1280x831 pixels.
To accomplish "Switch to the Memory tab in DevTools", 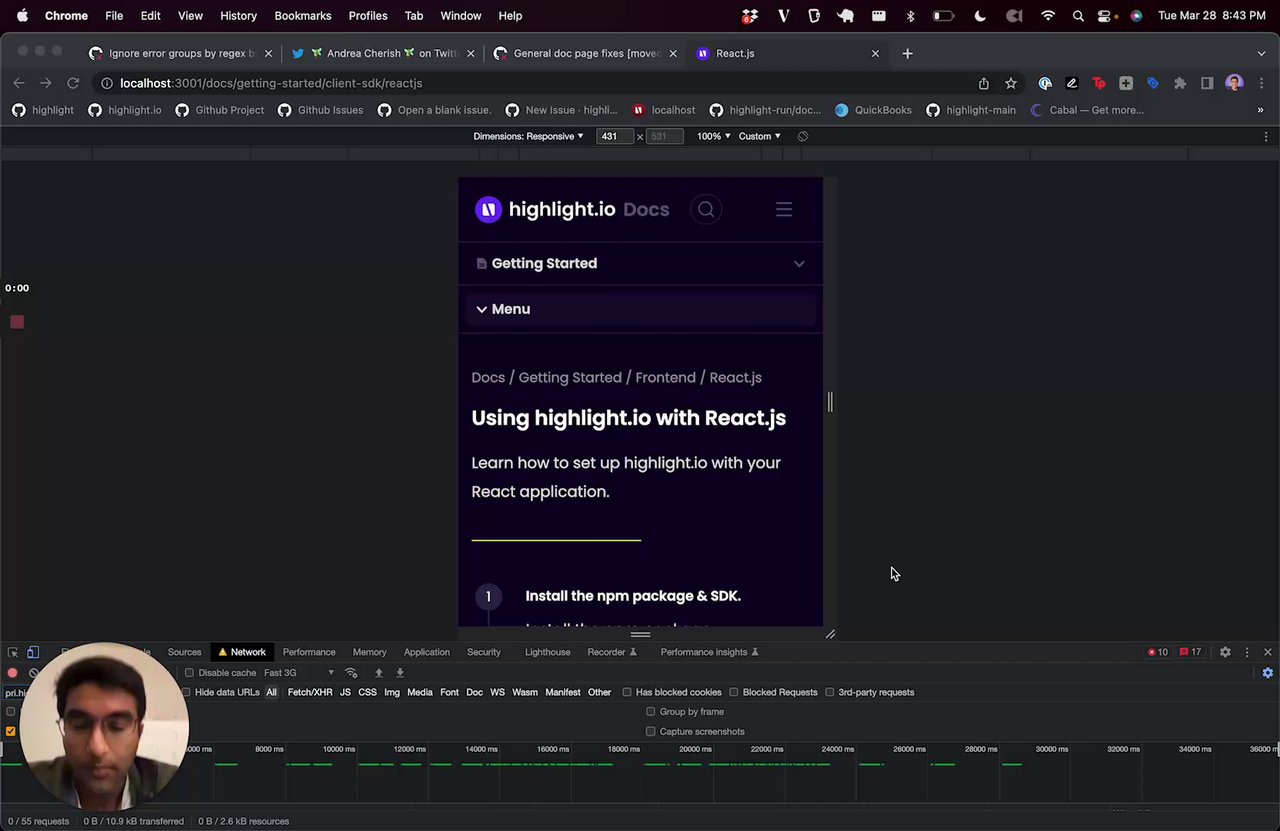I will tap(369, 652).
